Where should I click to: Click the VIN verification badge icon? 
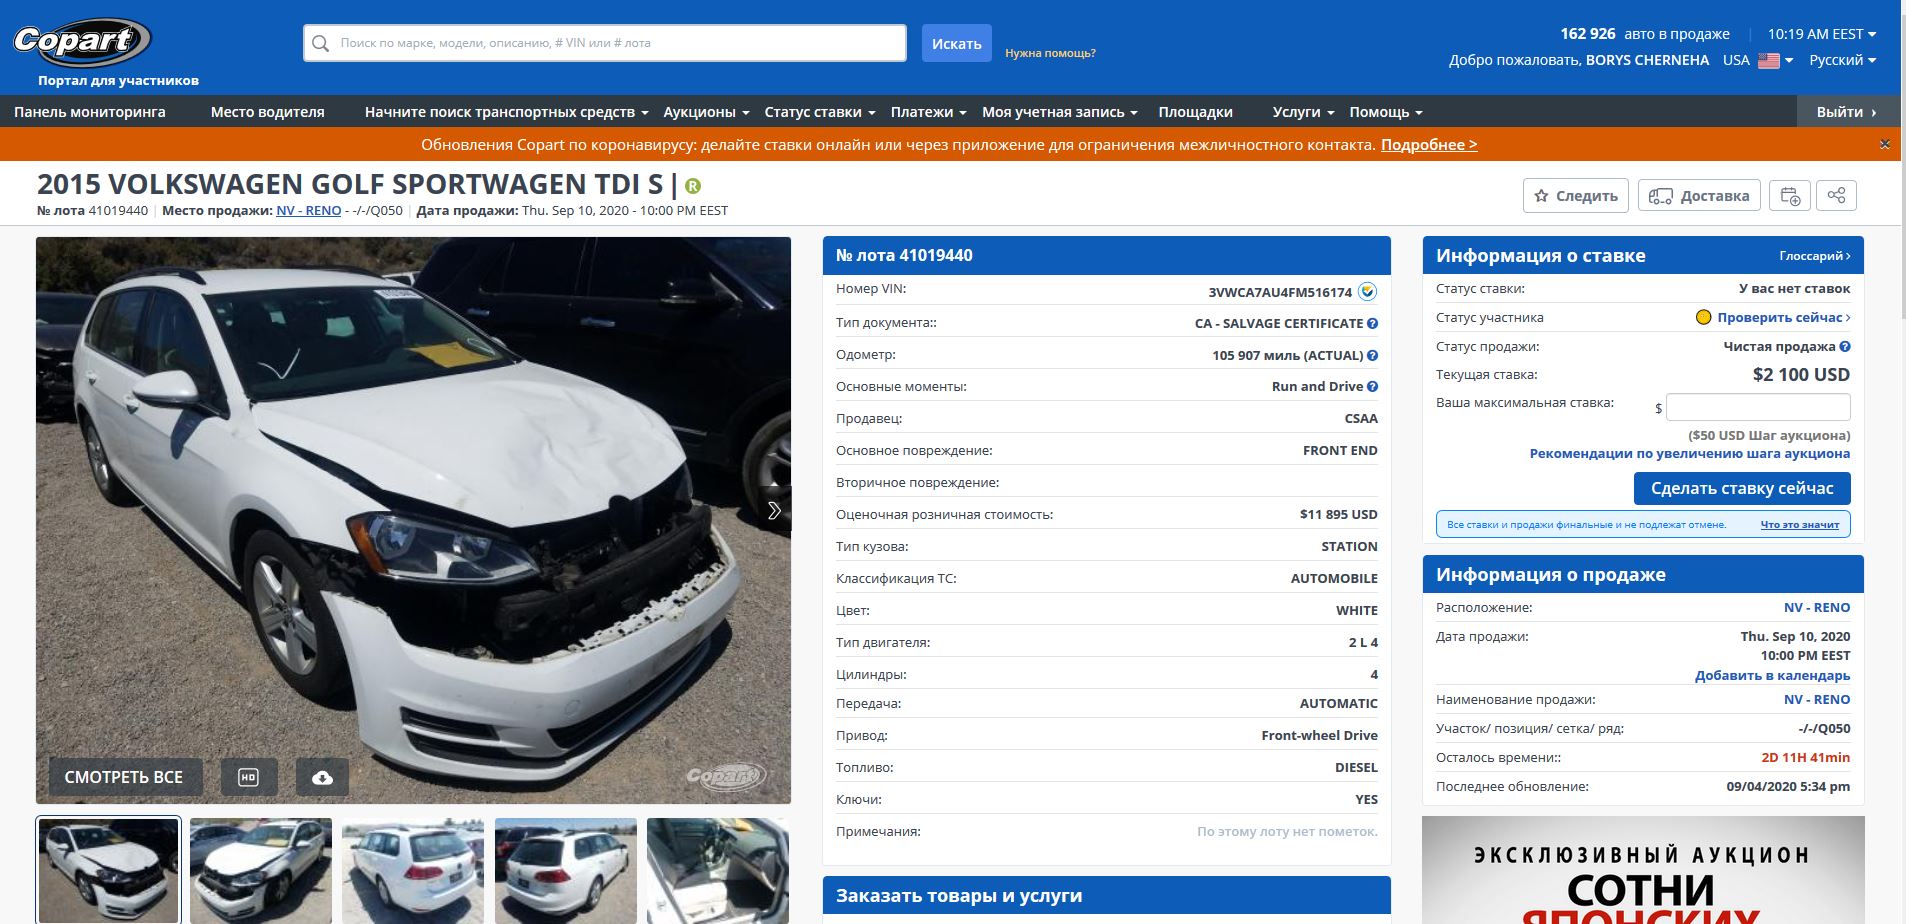tap(1367, 292)
